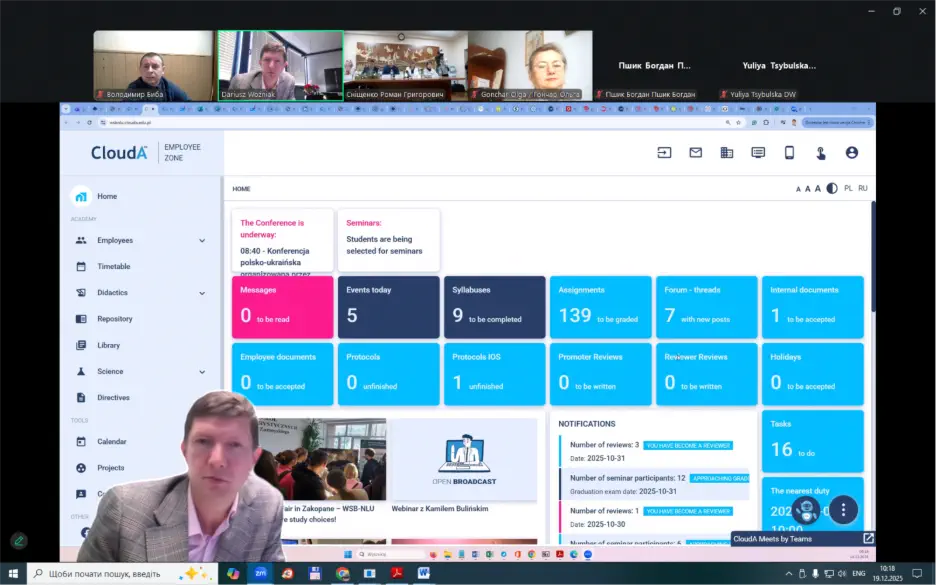Expand the Didactics submenu chevron
The height and width of the screenshot is (585, 936).
coord(202,293)
